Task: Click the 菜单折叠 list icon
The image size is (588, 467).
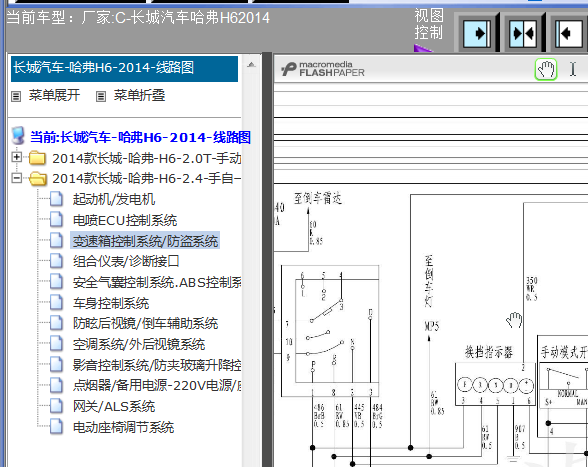Action: pos(100,96)
